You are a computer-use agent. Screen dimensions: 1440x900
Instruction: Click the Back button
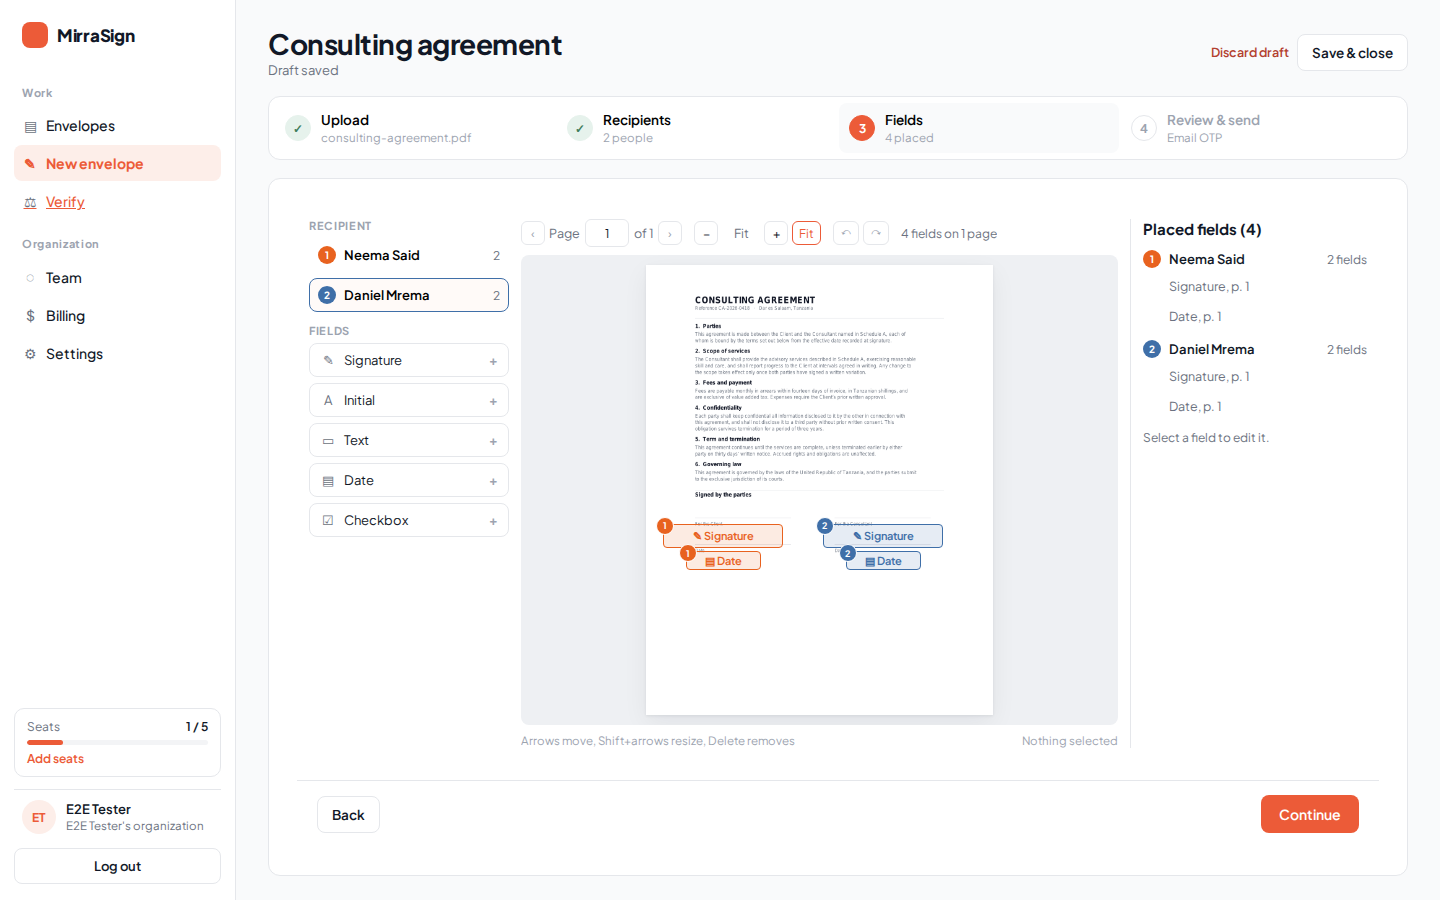[348, 815]
